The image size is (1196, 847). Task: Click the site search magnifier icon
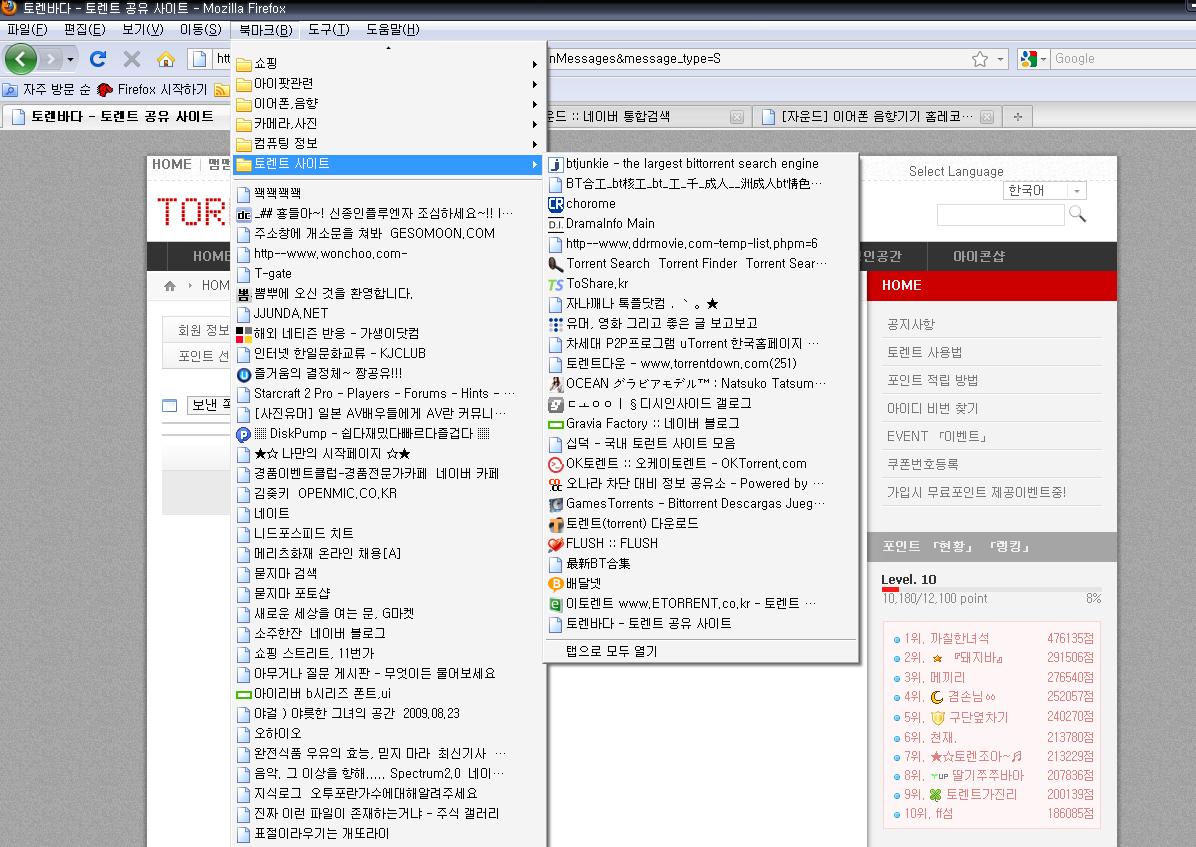point(1078,214)
